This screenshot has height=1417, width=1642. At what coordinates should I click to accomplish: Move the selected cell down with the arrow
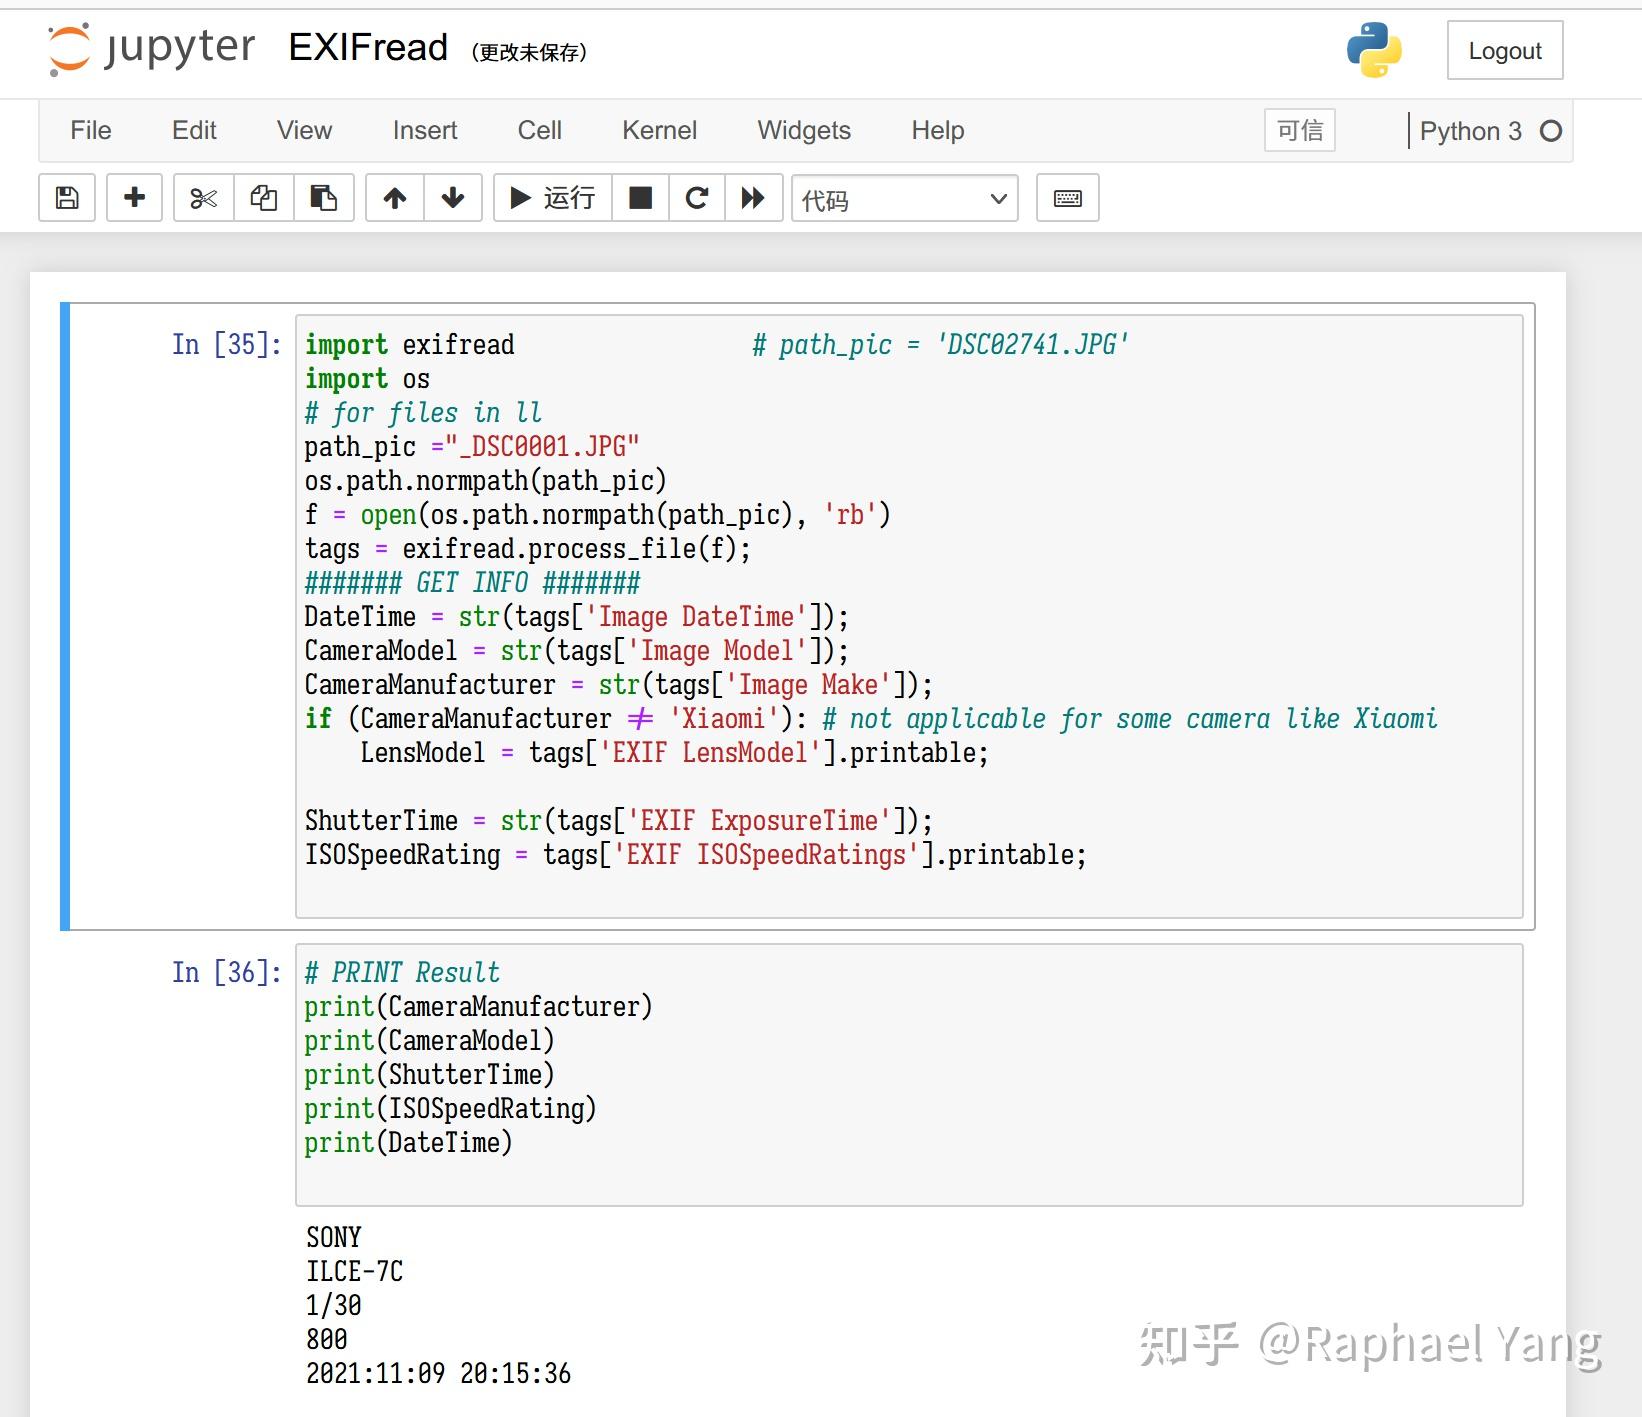click(453, 198)
